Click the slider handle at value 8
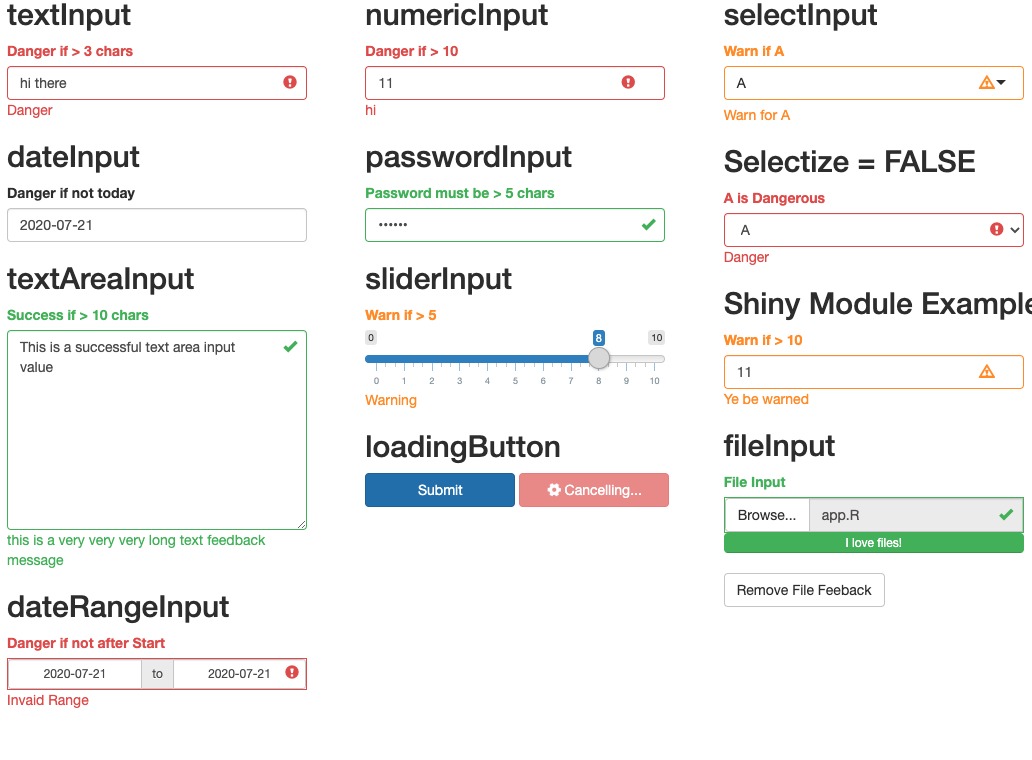 (x=598, y=358)
